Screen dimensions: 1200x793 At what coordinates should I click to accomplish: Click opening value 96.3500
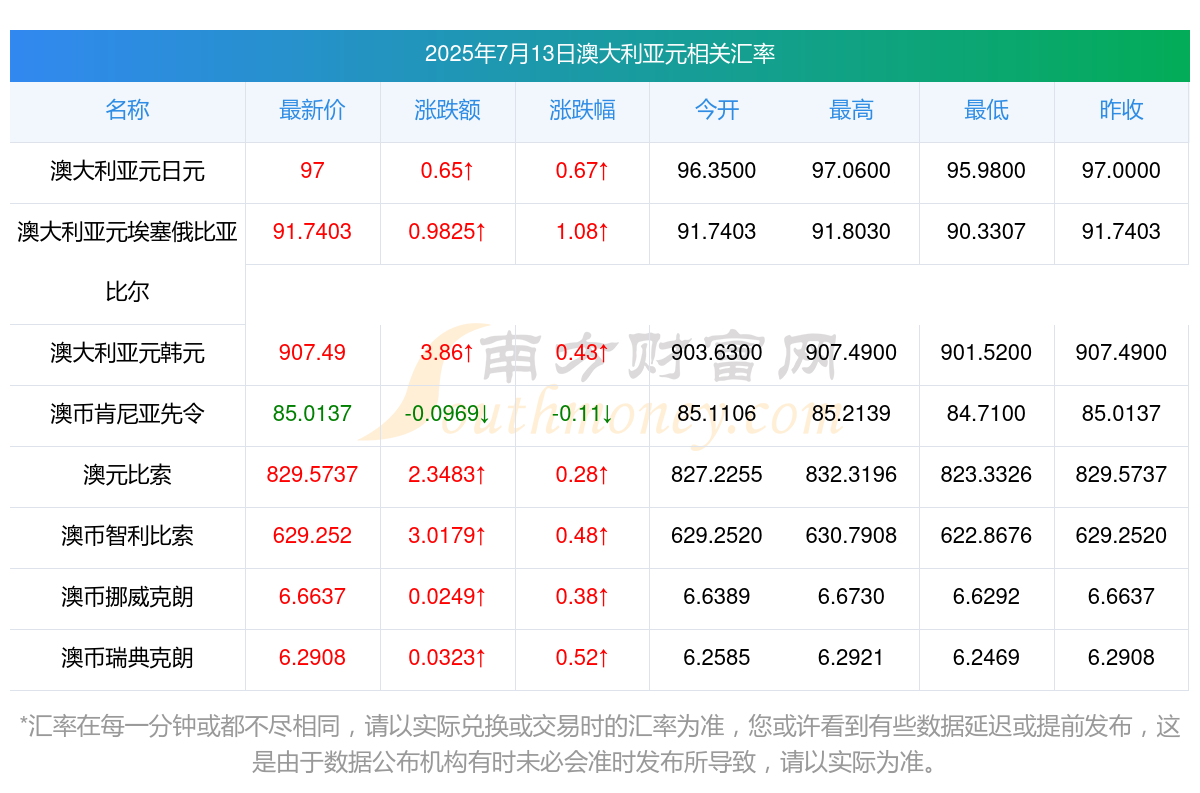717,171
